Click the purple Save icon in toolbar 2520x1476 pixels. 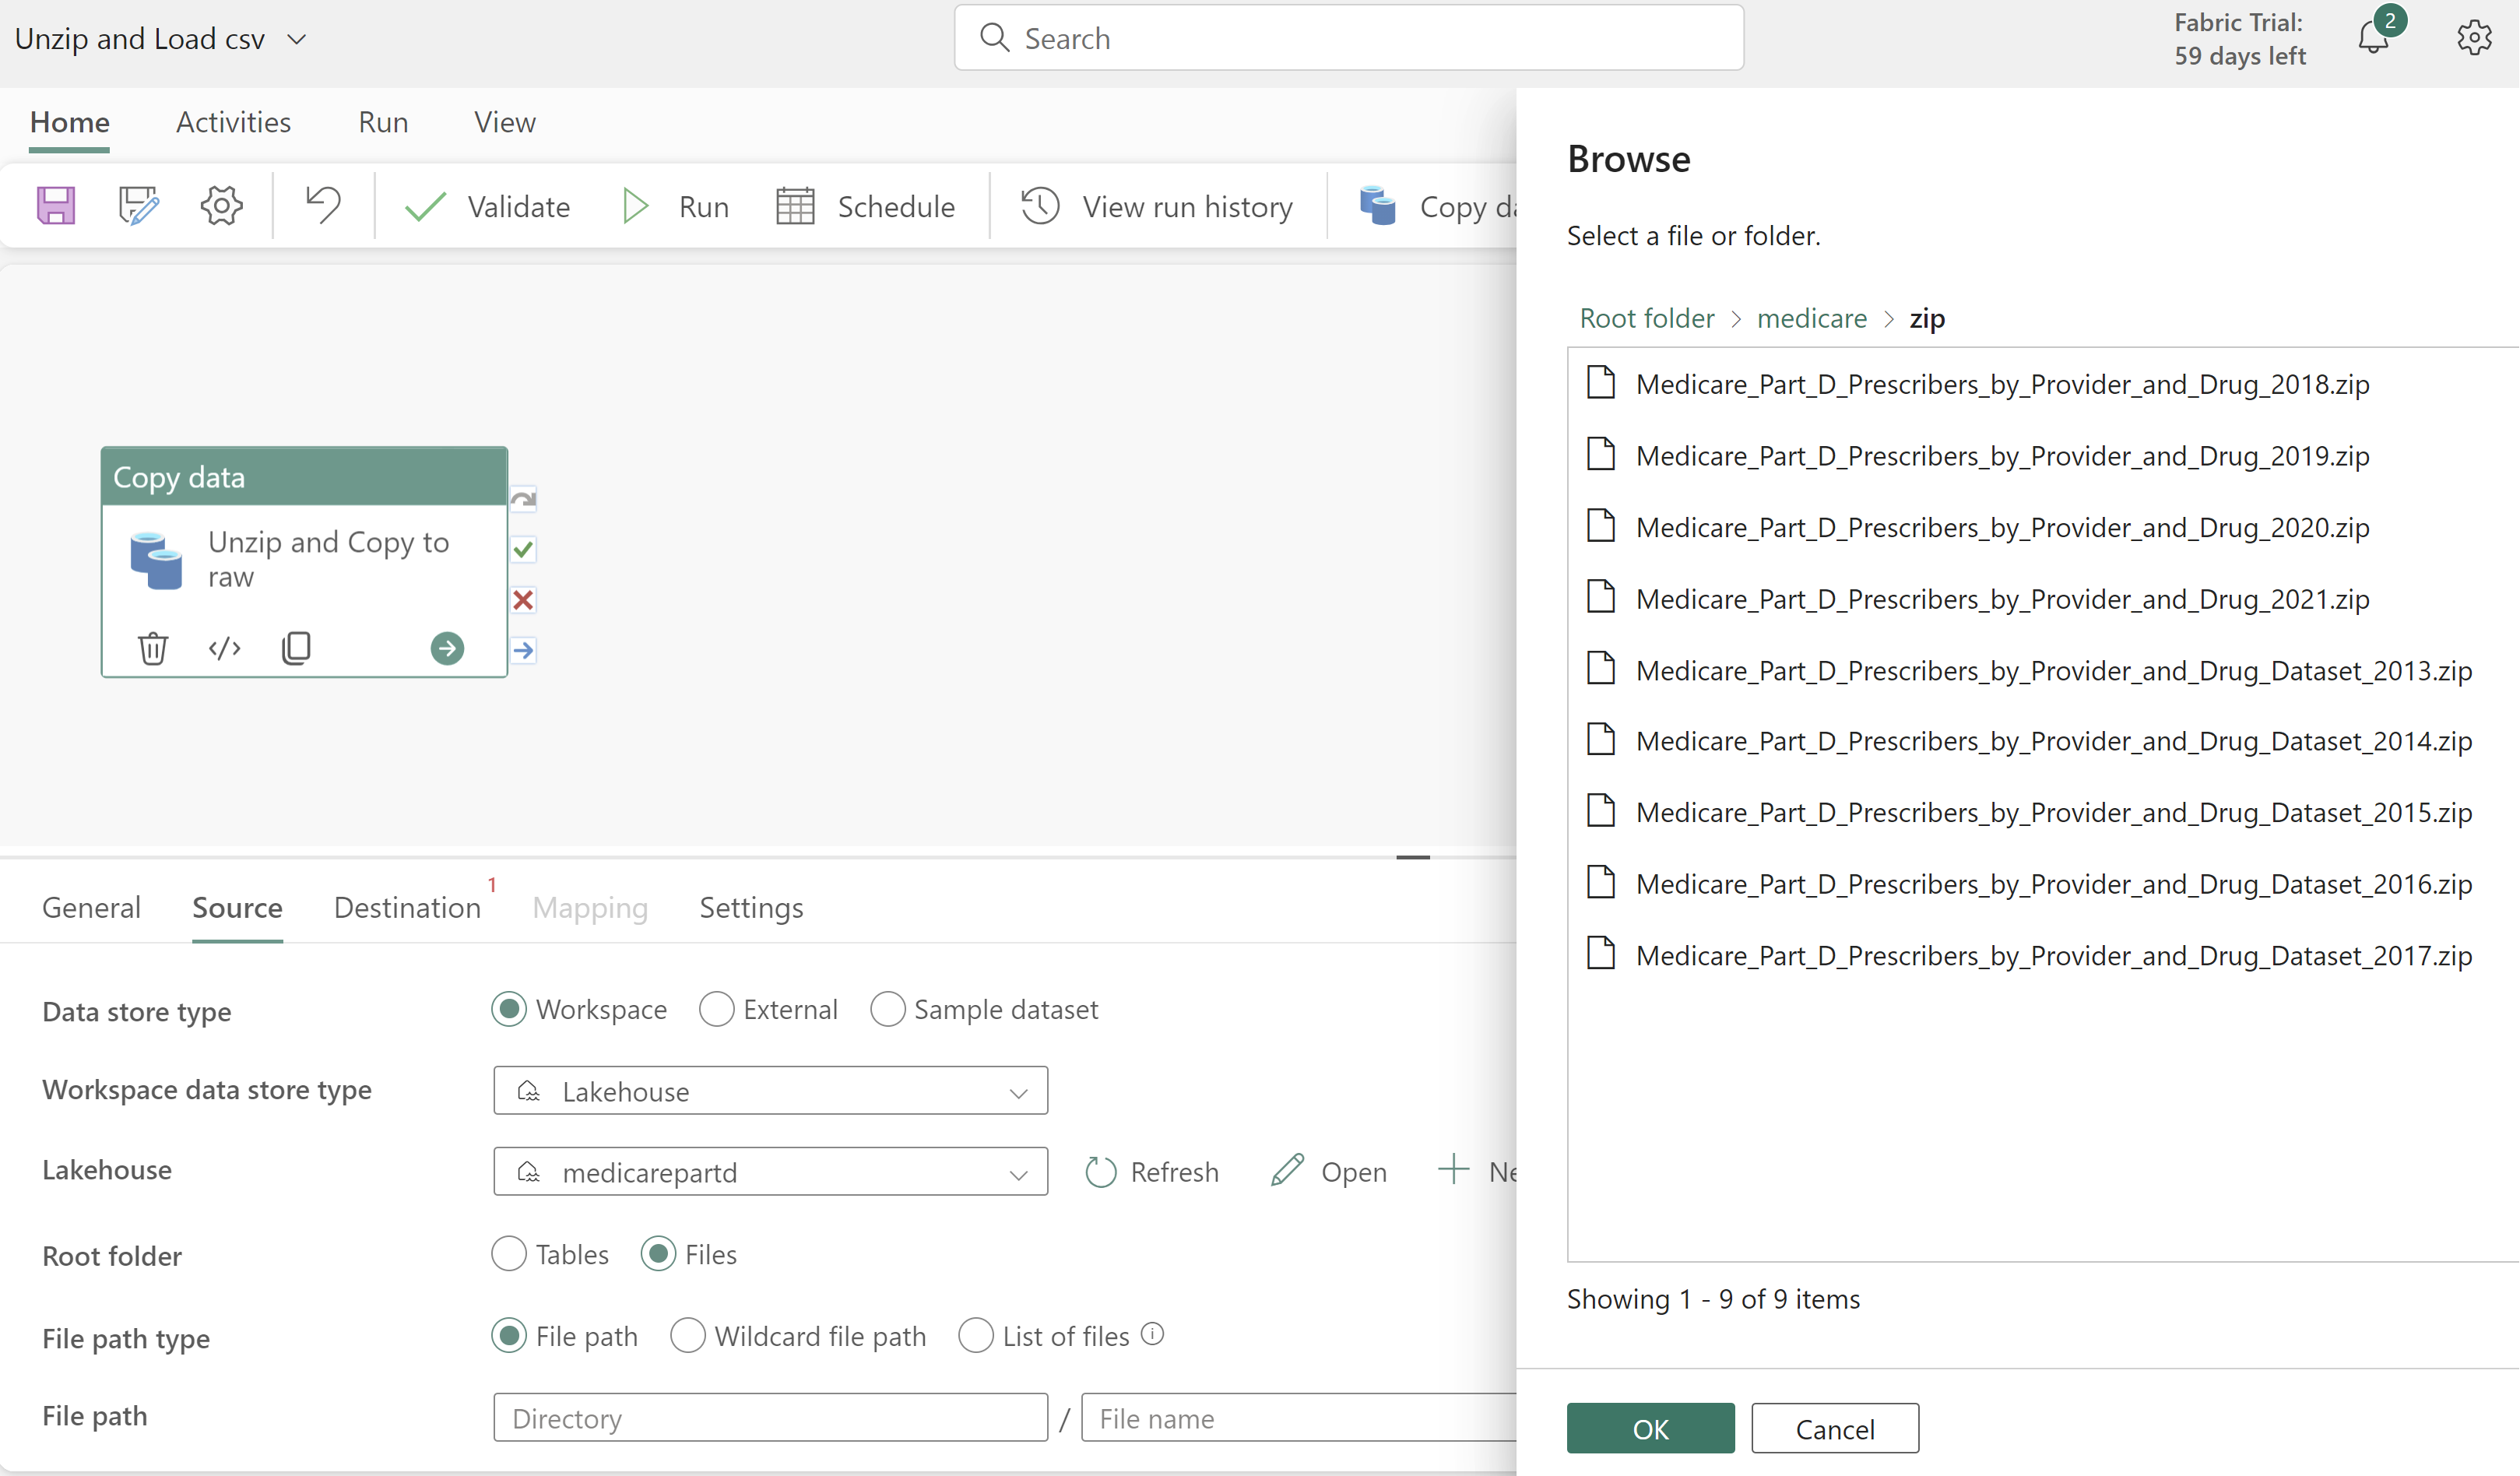(x=56, y=206)
